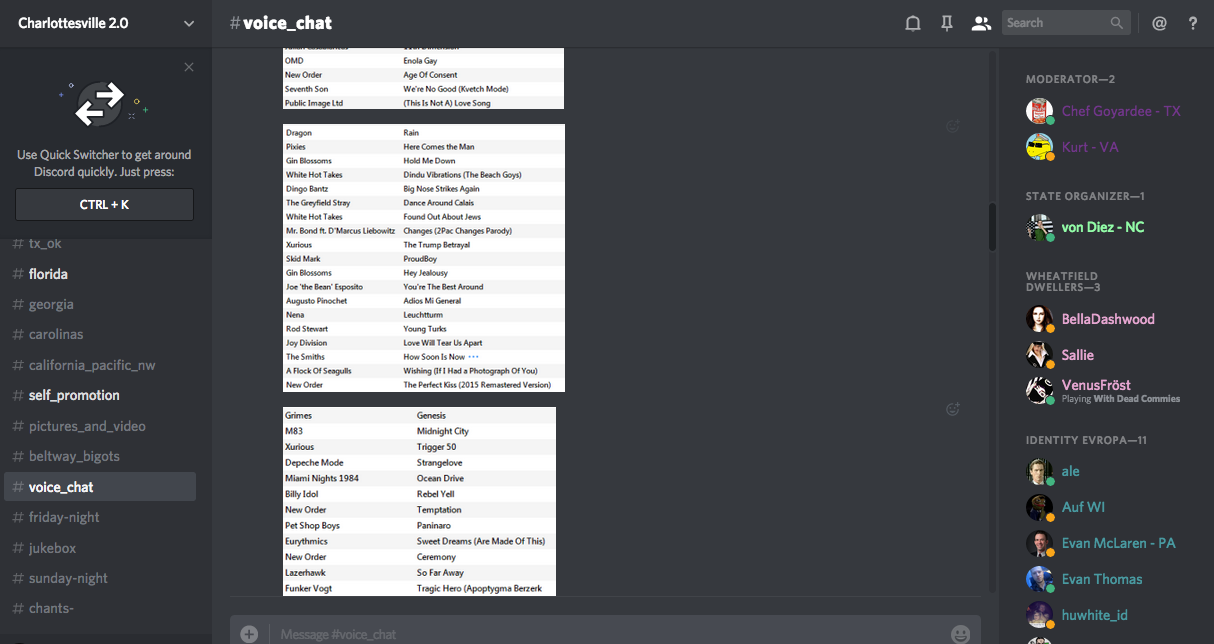Open the self_promotion channel

74,395
